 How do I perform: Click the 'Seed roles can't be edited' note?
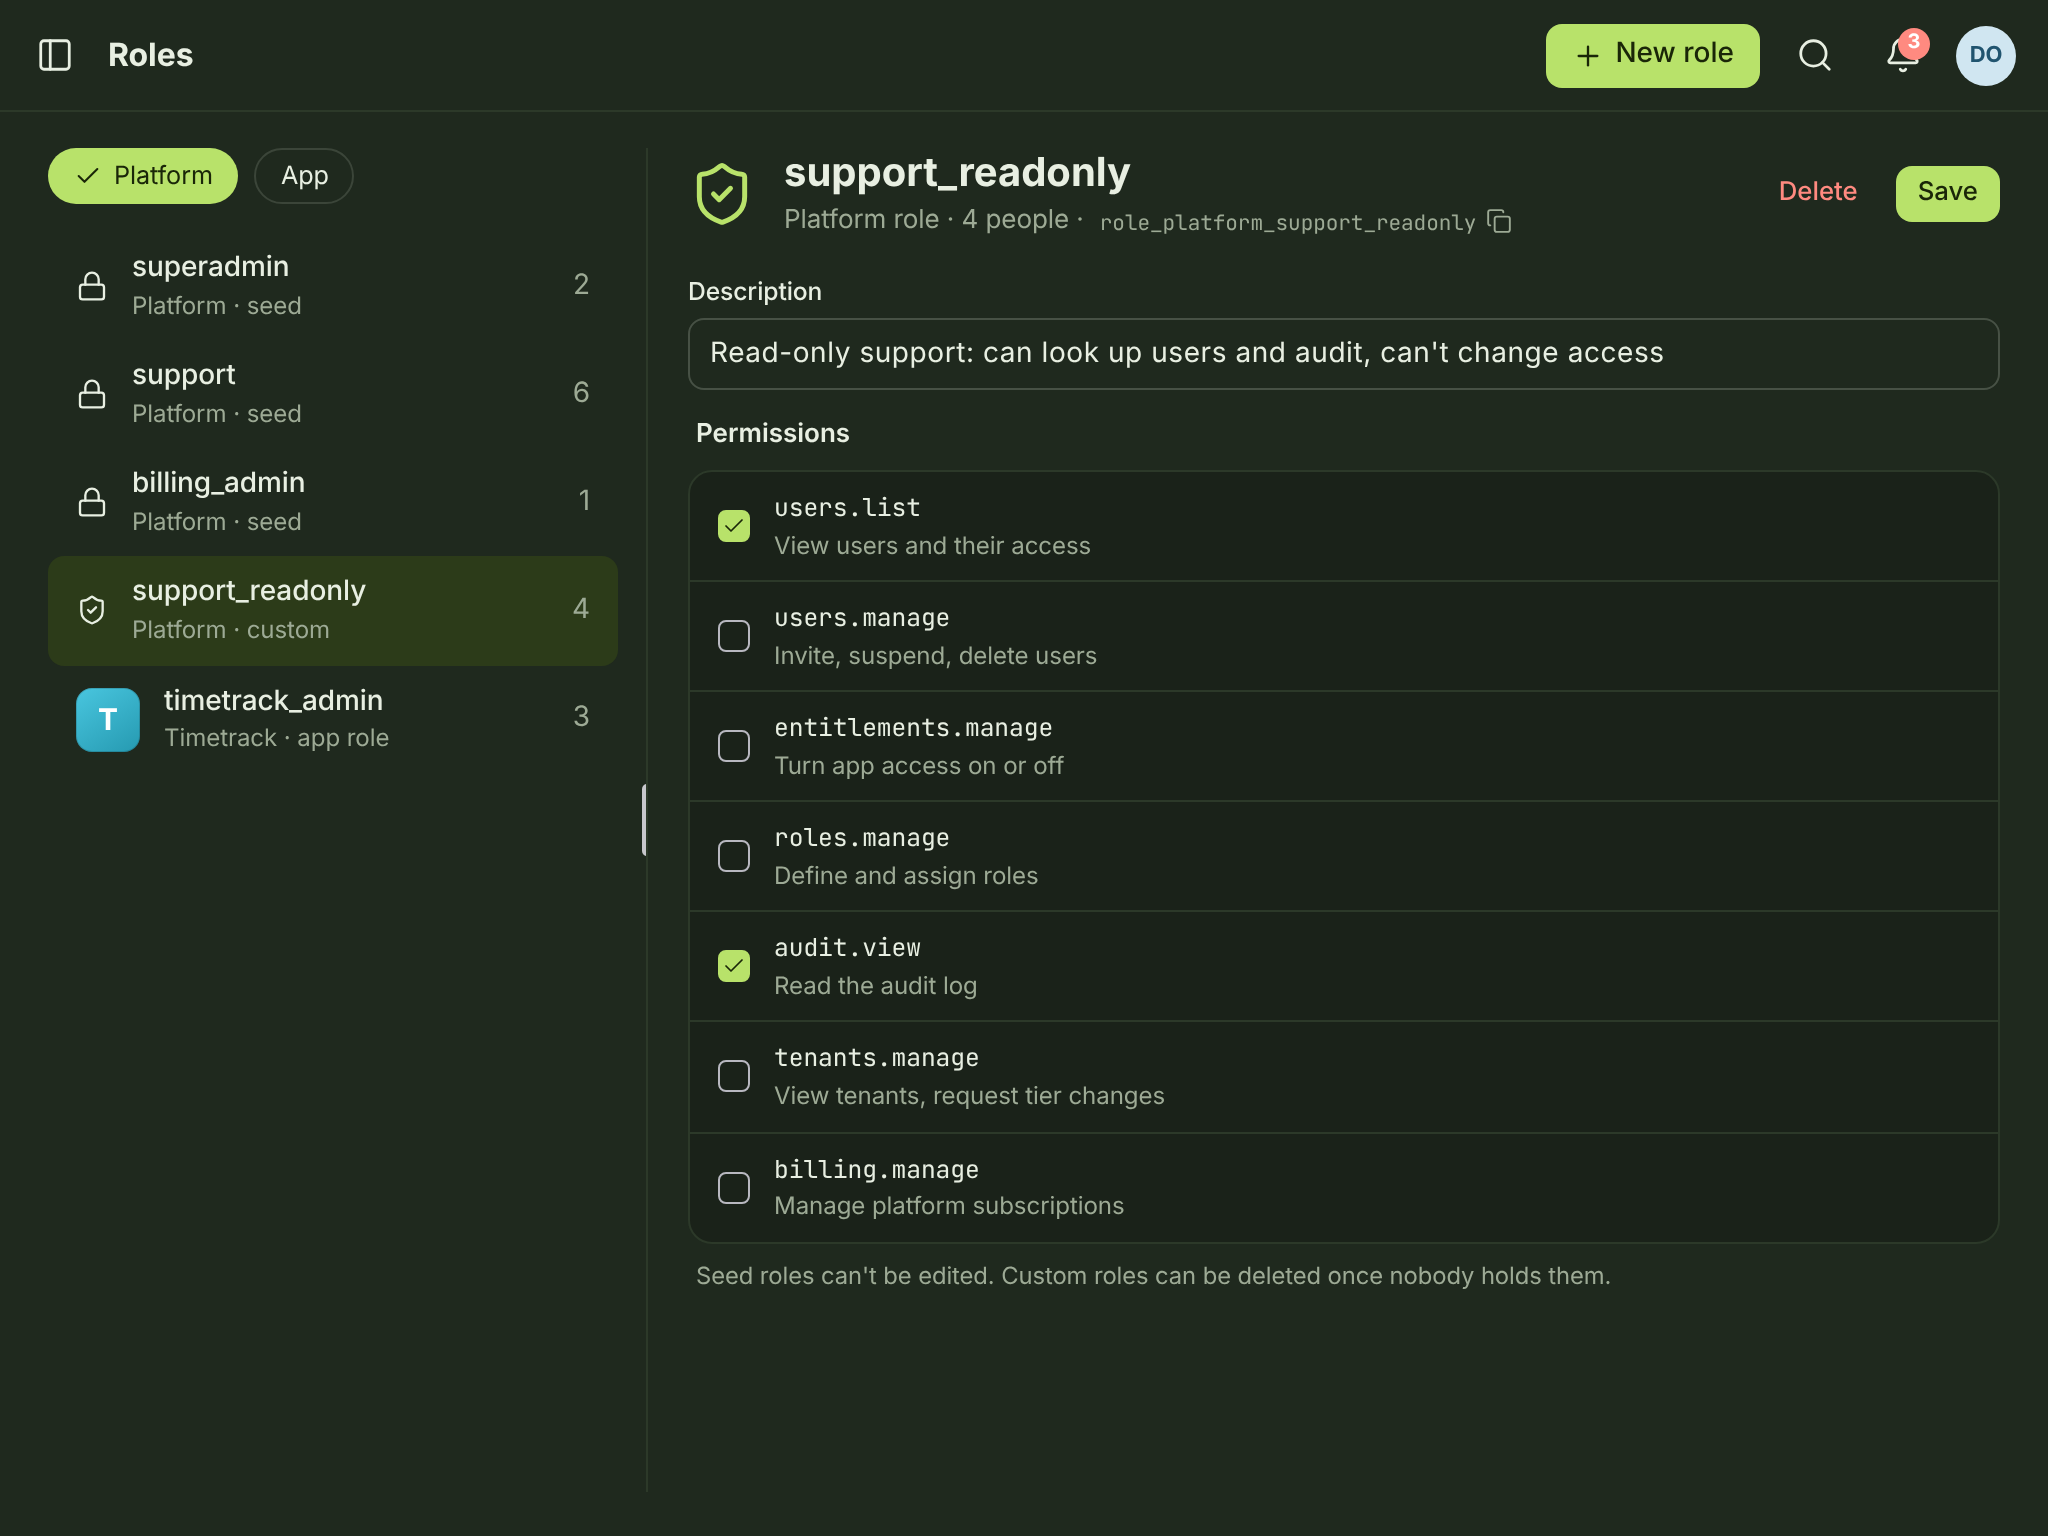point(1153,1276)
